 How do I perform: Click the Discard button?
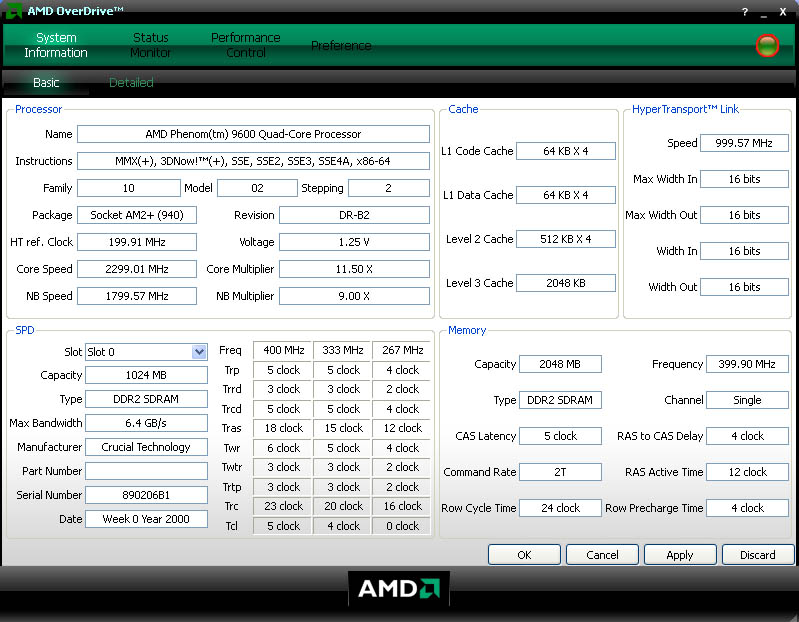[x=758, y=555]
